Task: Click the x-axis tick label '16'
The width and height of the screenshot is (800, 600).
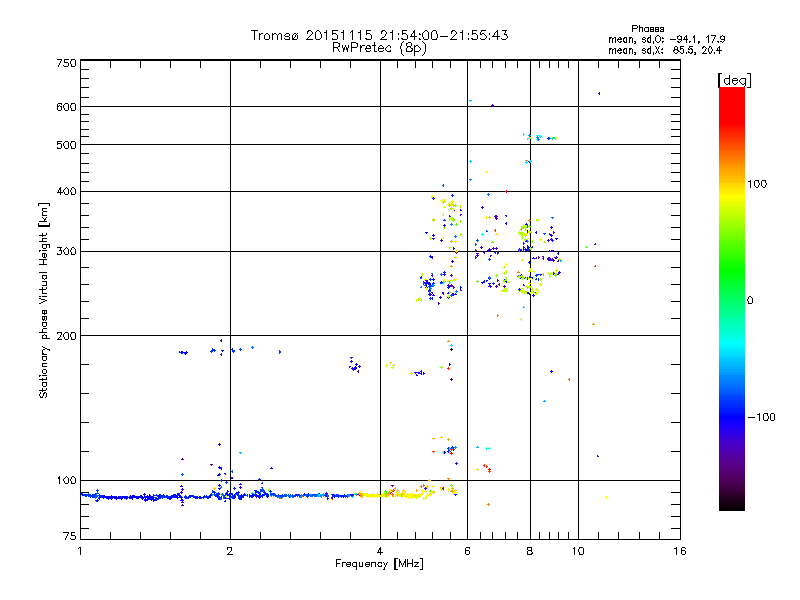Action: click(680, 551)
